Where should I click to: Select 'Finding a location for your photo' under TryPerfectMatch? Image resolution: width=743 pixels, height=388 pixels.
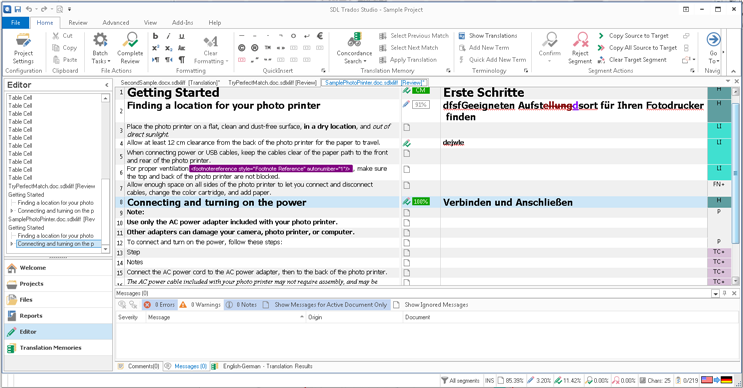tap(55, 203)
